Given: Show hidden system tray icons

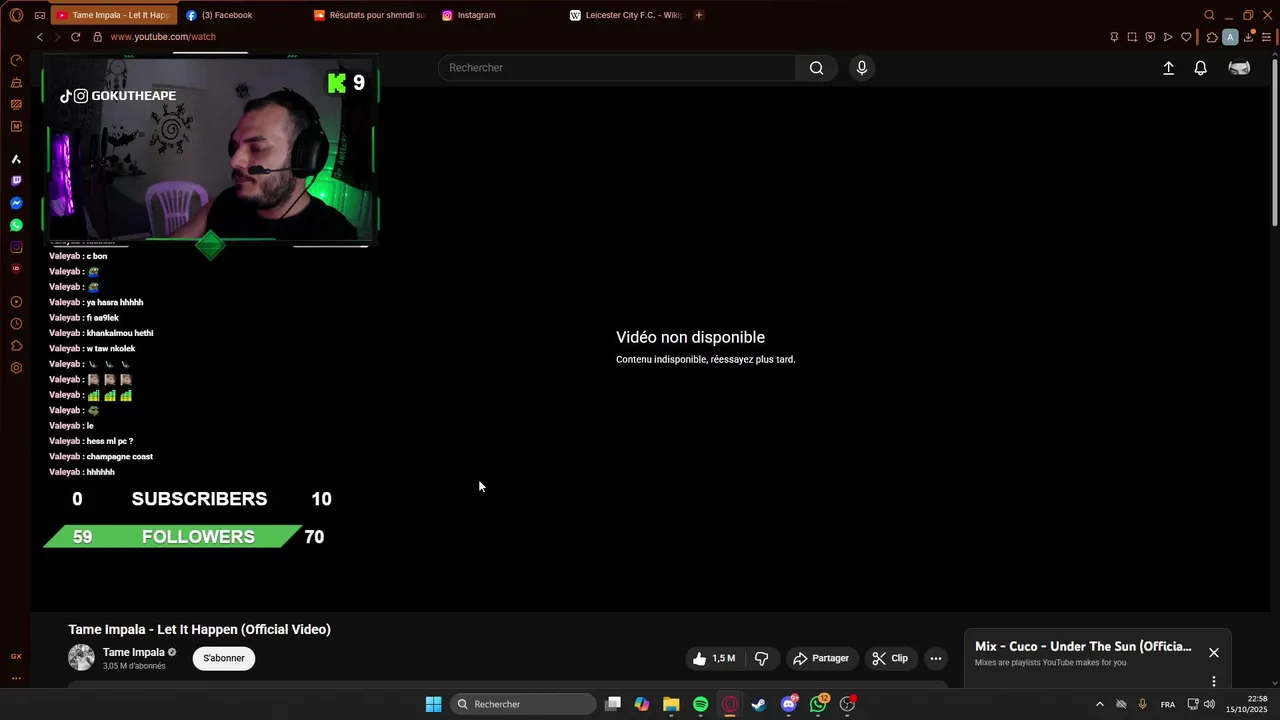Looking at the screenshot, I should pos(1099,704).
